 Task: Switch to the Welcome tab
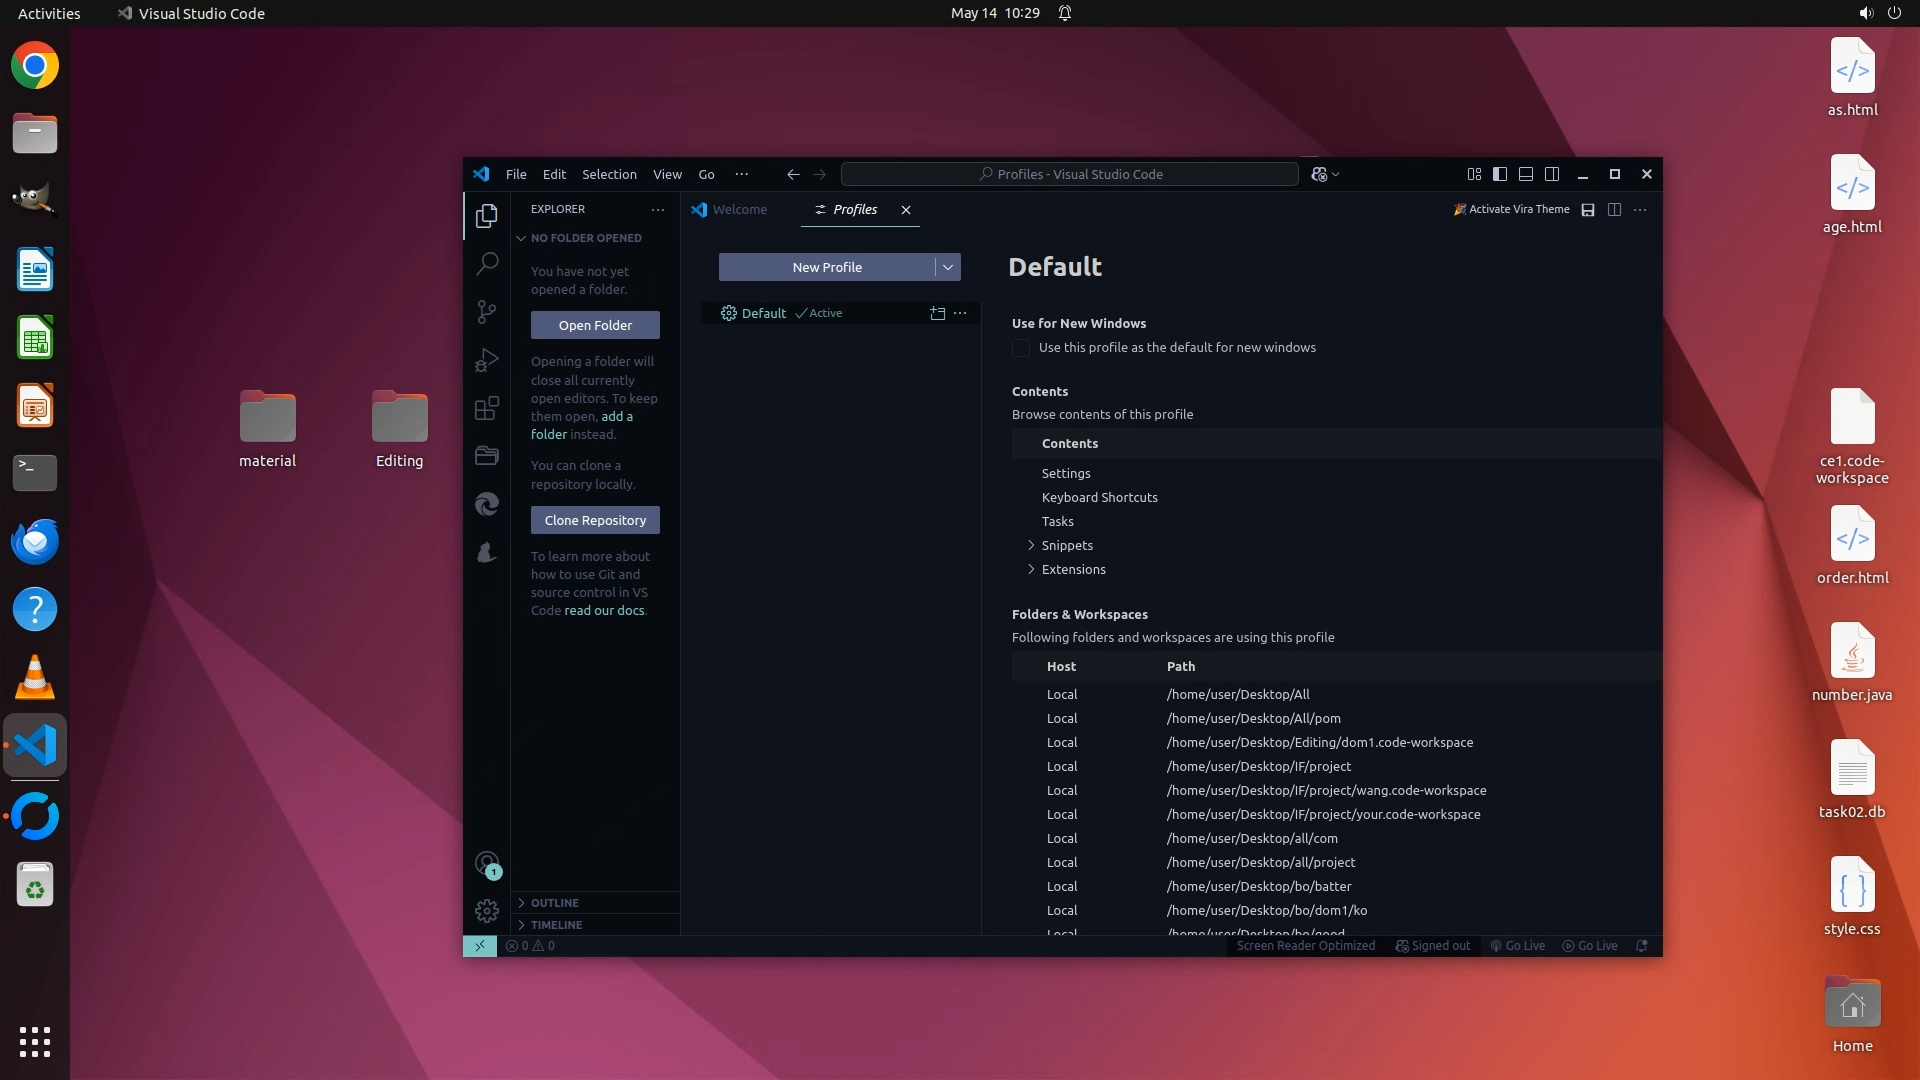(739, 210)
